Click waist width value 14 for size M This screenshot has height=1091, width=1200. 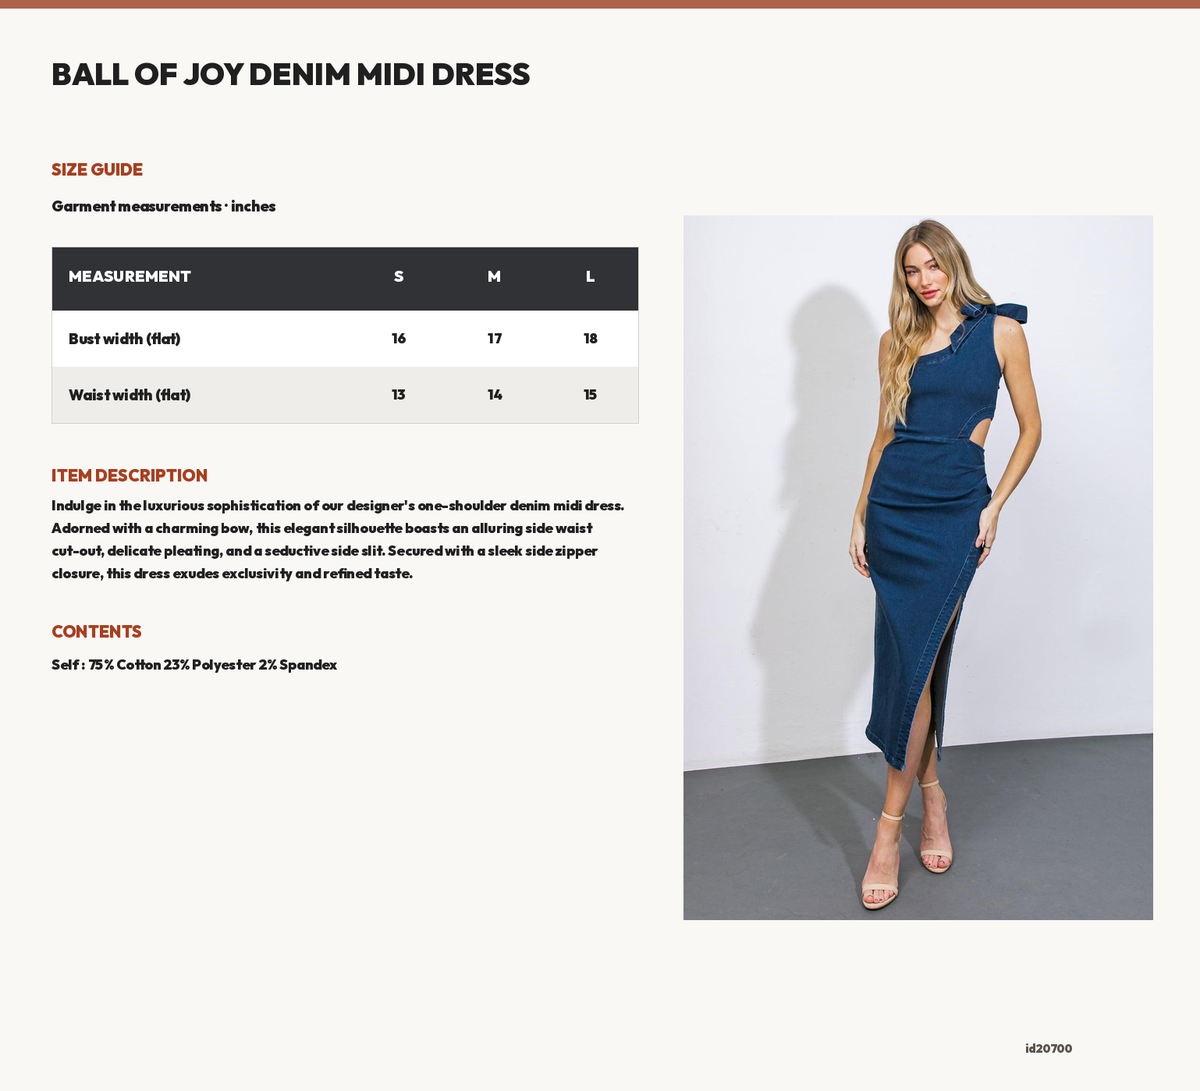pos(494,395)
